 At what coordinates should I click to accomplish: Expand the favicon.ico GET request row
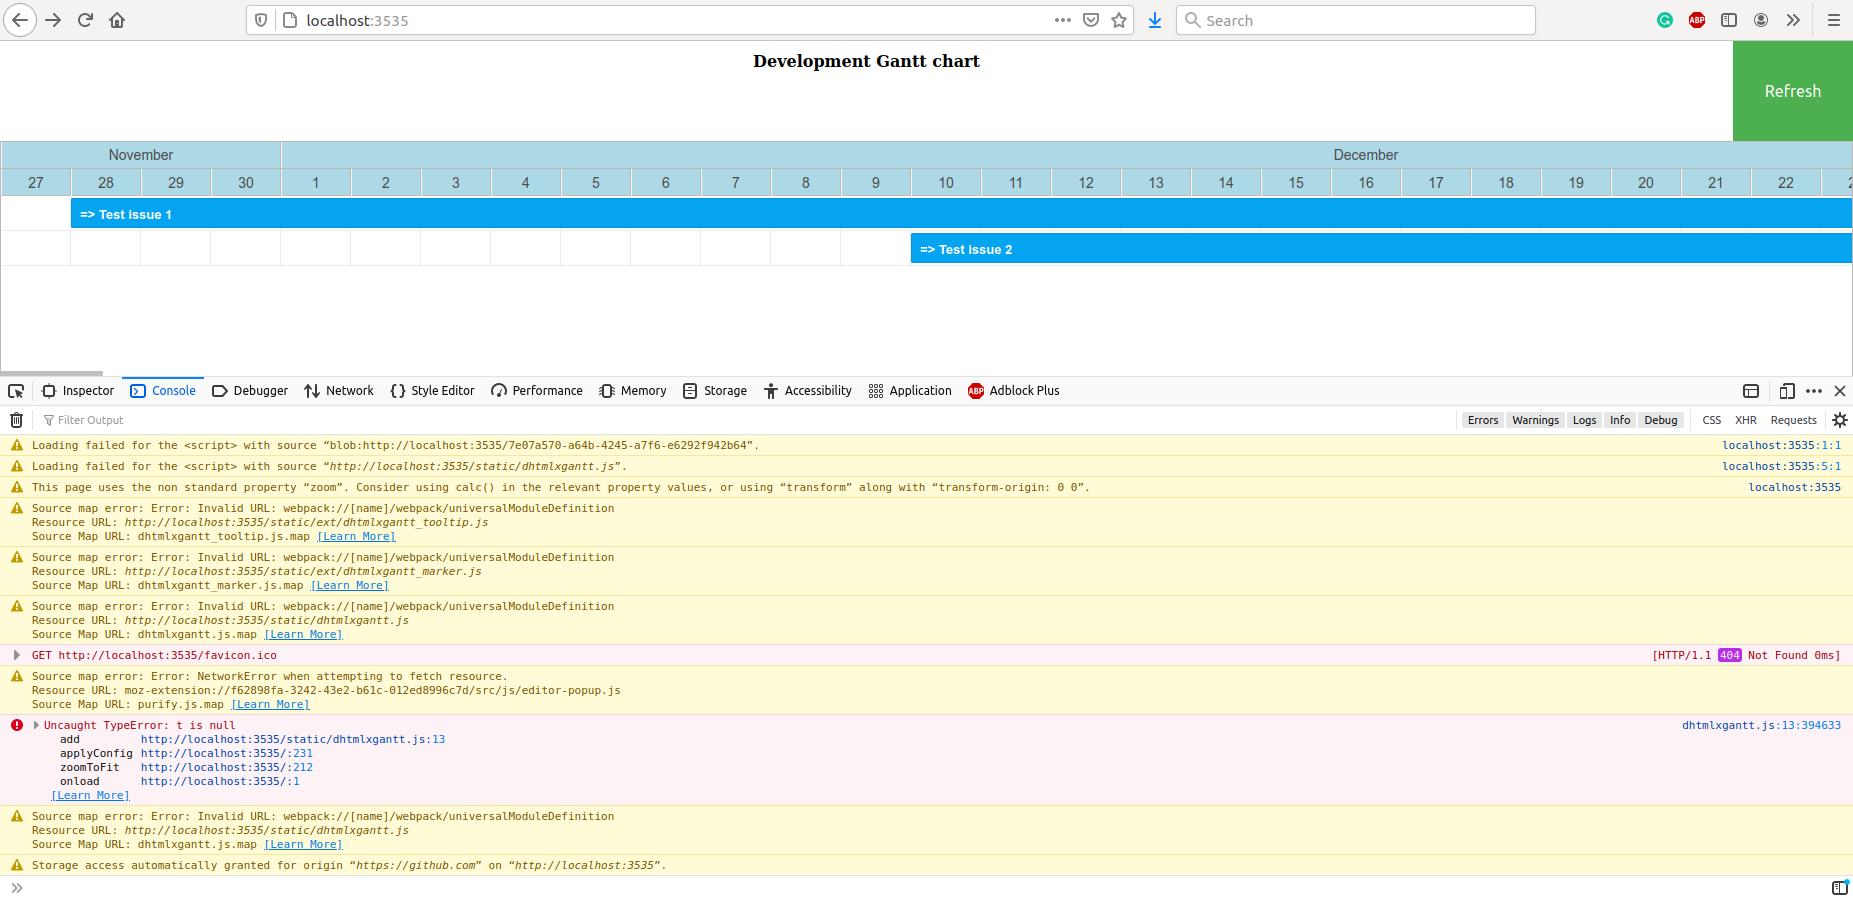[17, 655]
